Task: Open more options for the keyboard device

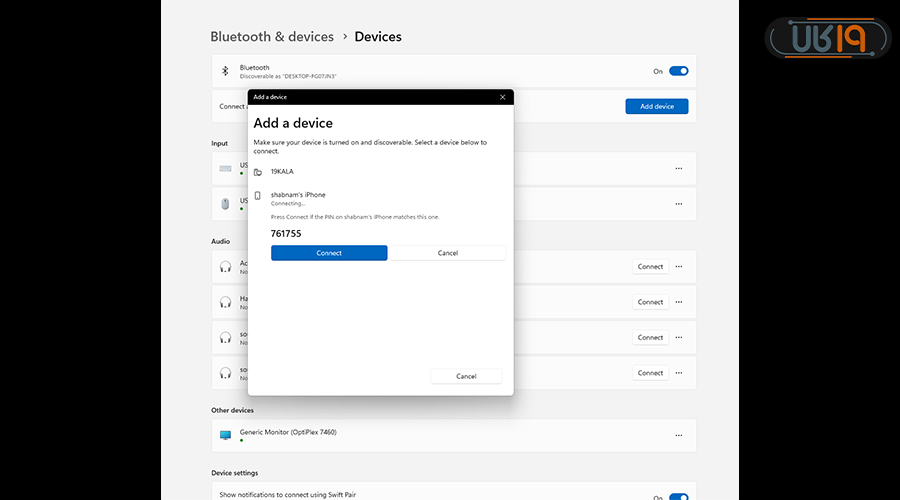Action: (x=679, y=168)
